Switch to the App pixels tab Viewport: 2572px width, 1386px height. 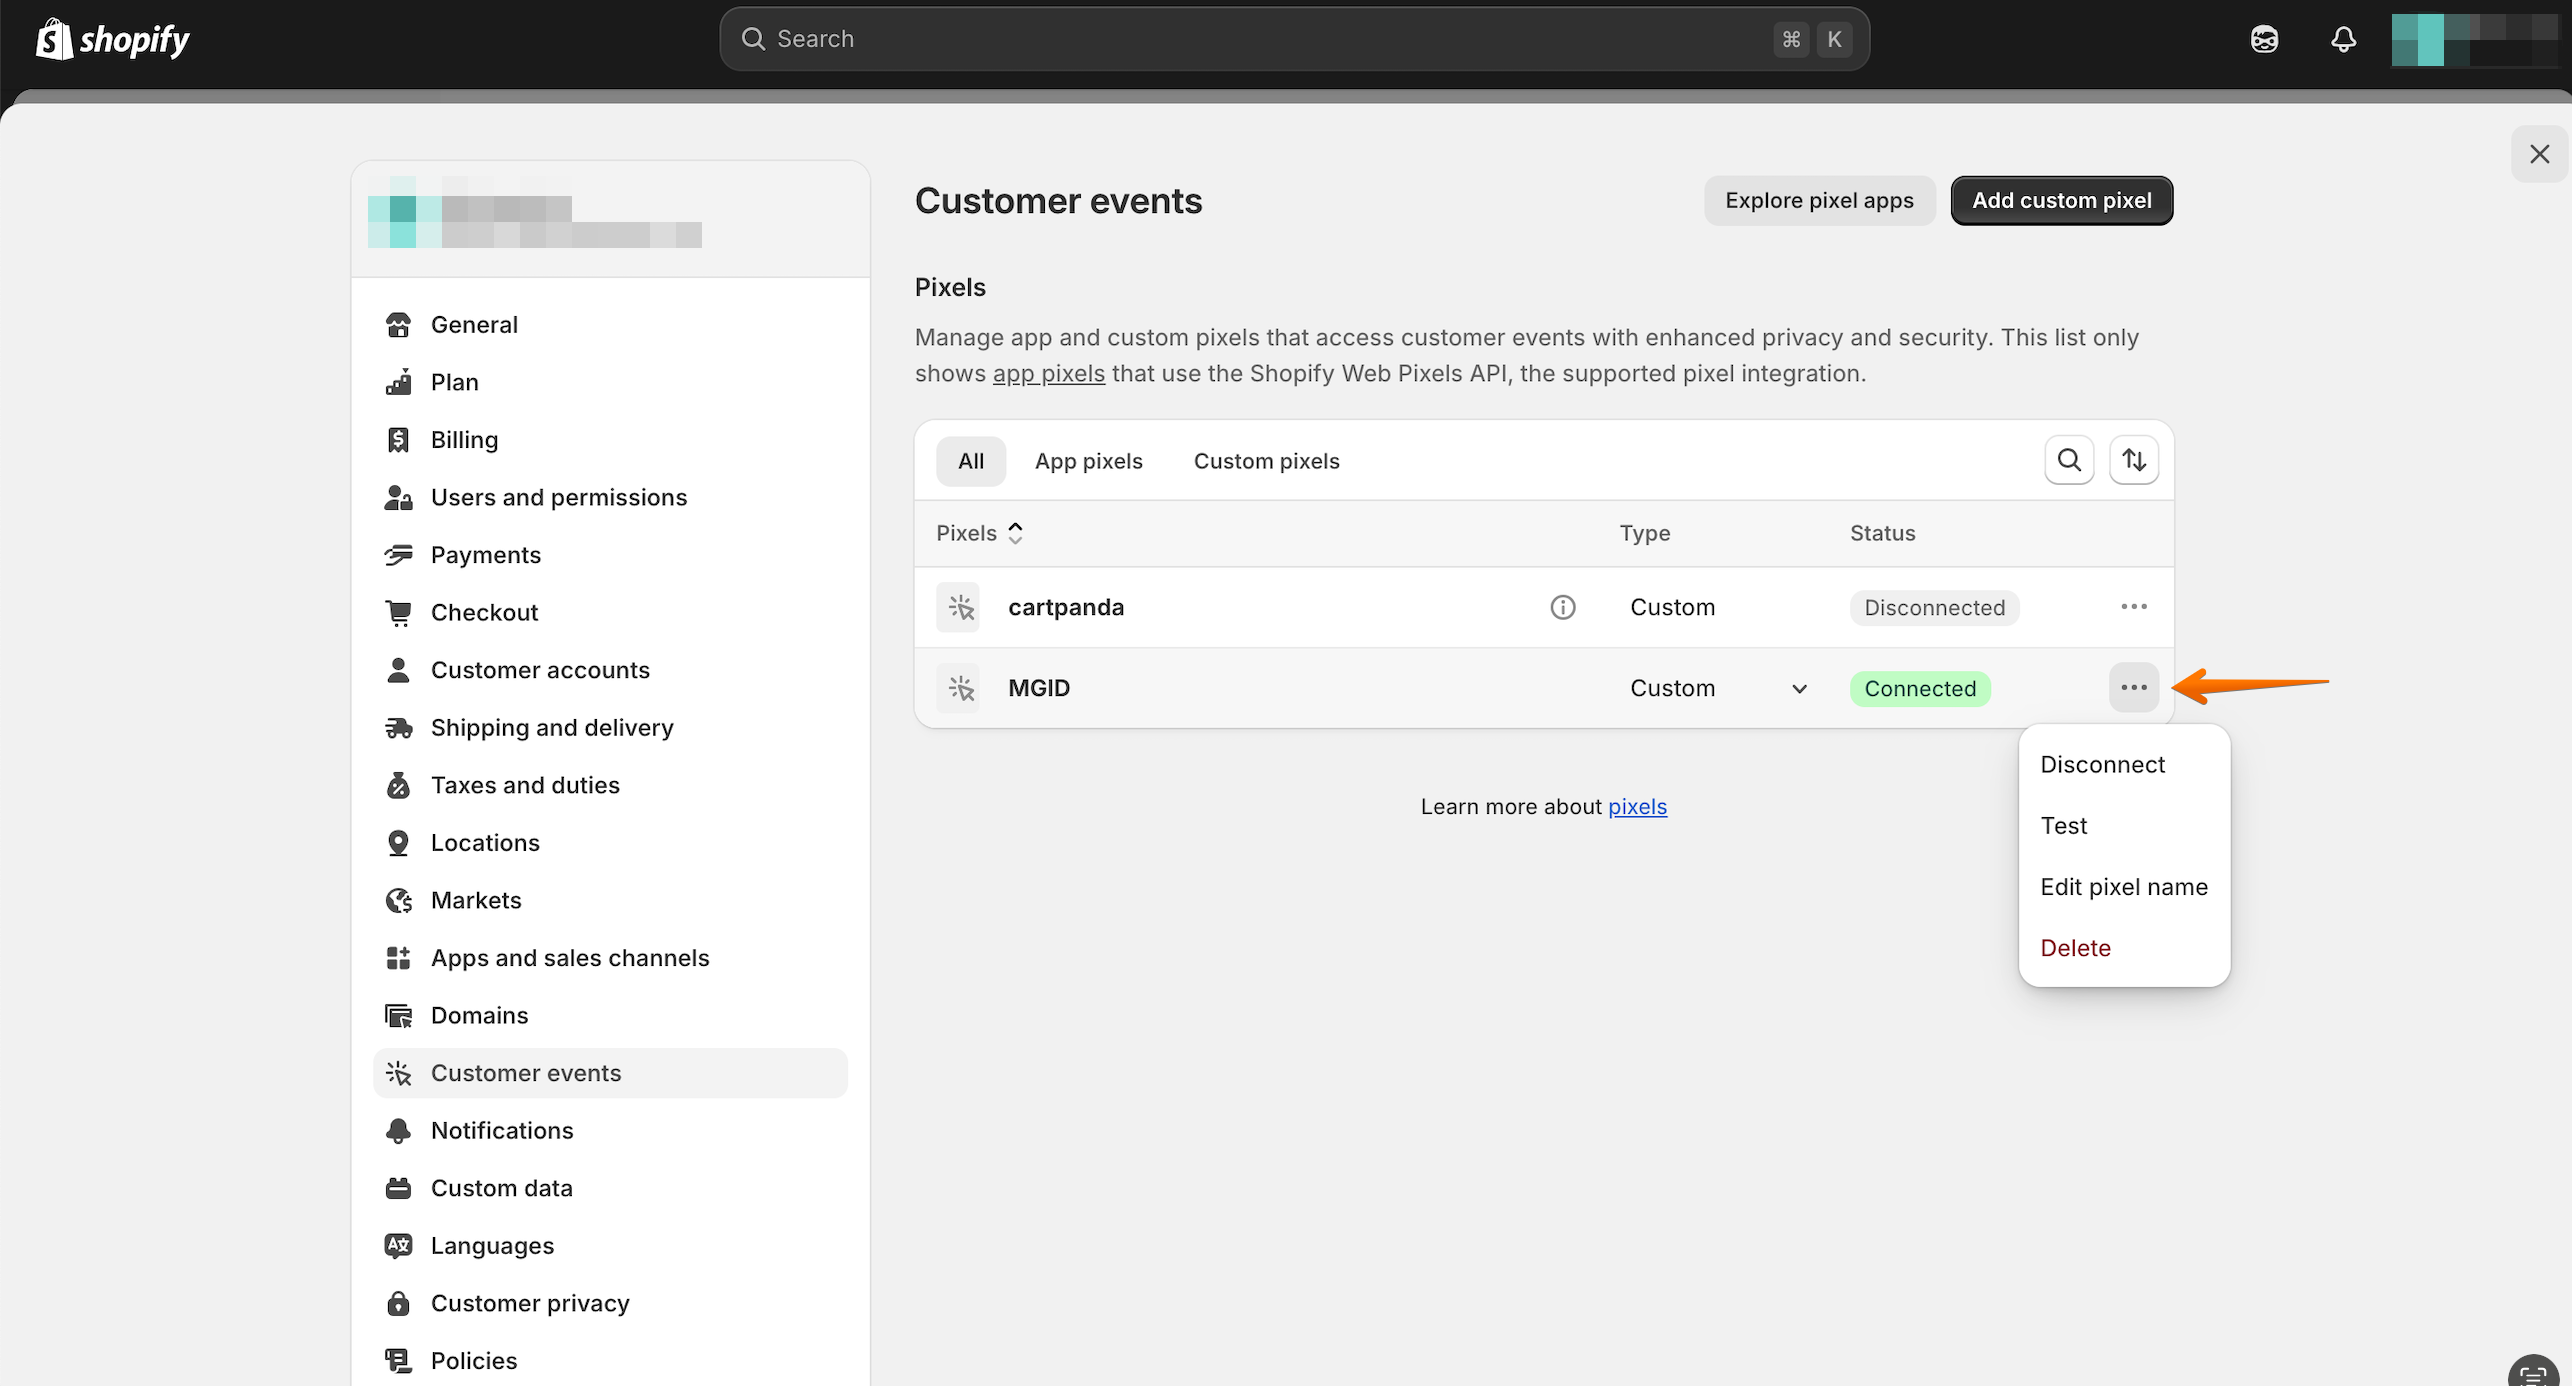tap(1088, 461)
